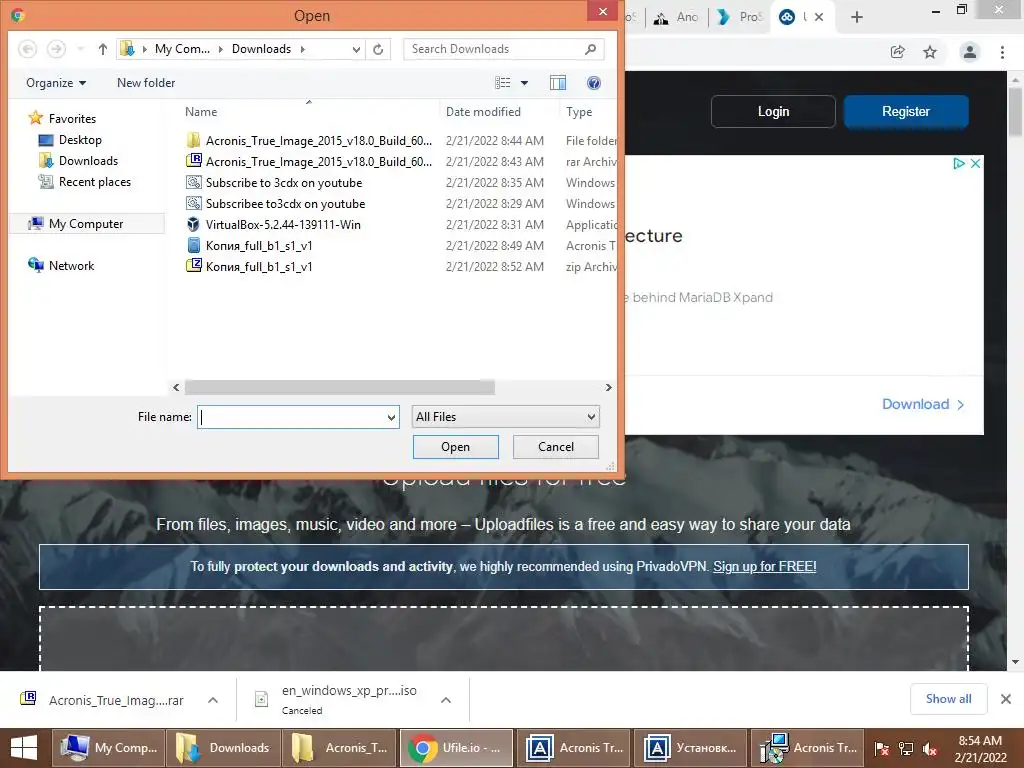Switch to Downloads taskbar window
Screen dimensions: 1024x768
click(223, 748)
